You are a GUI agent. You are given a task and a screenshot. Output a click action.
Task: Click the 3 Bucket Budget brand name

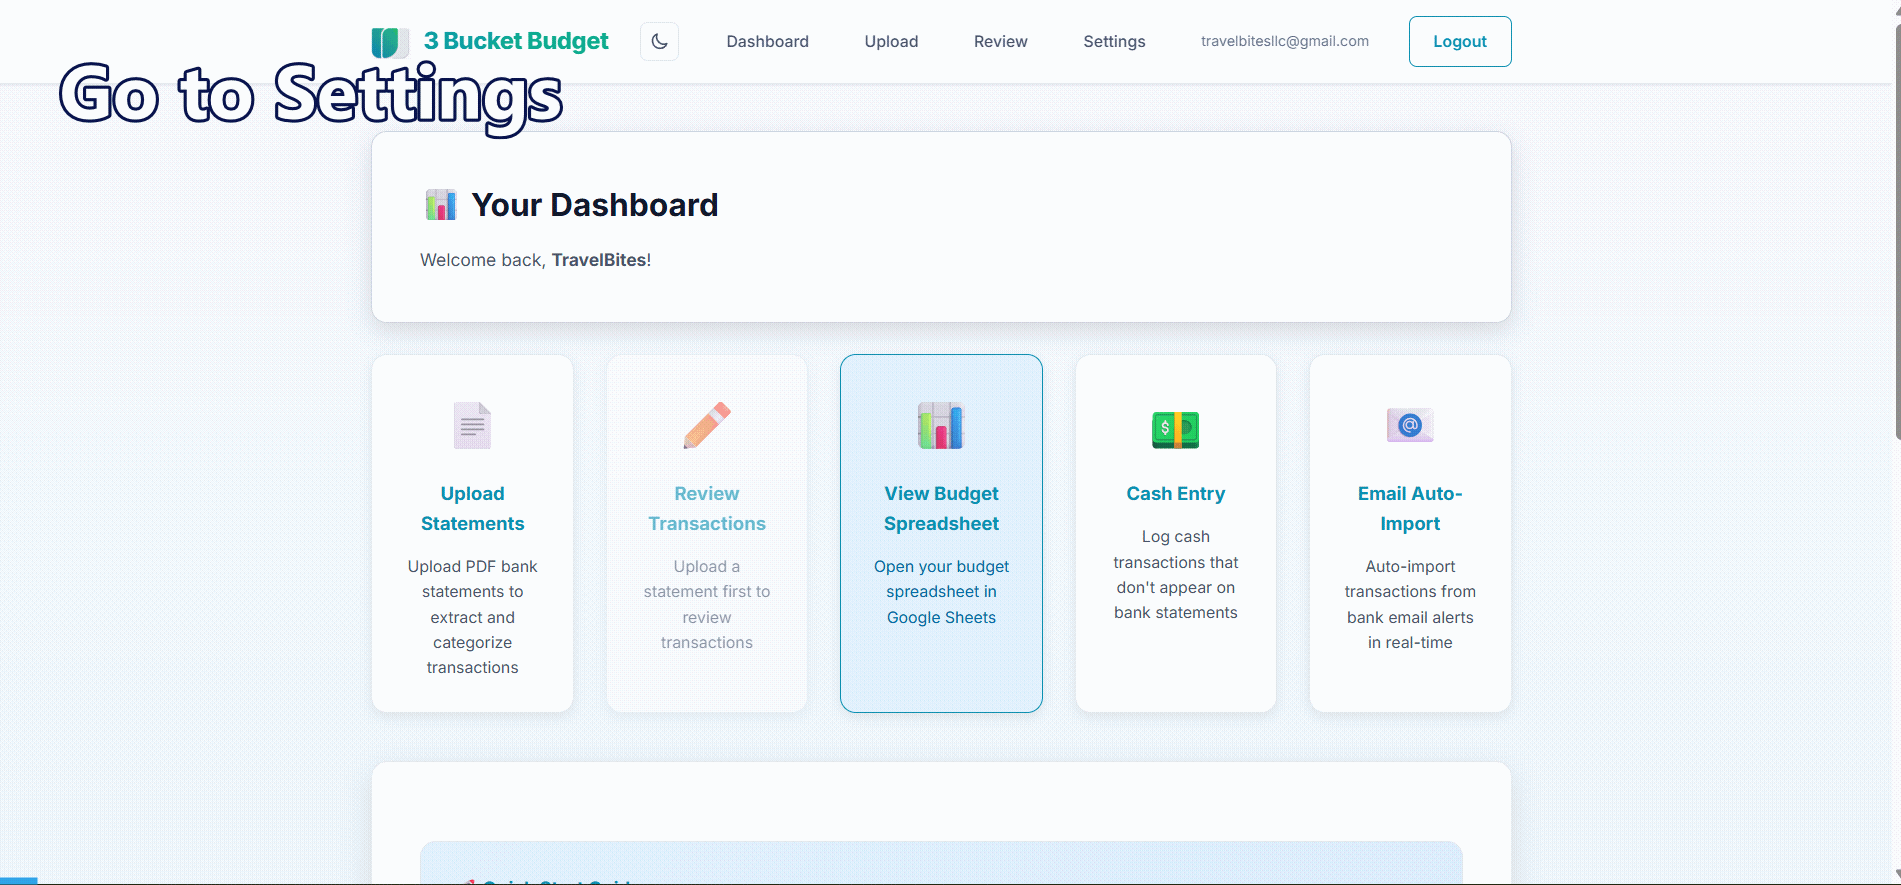516,41
